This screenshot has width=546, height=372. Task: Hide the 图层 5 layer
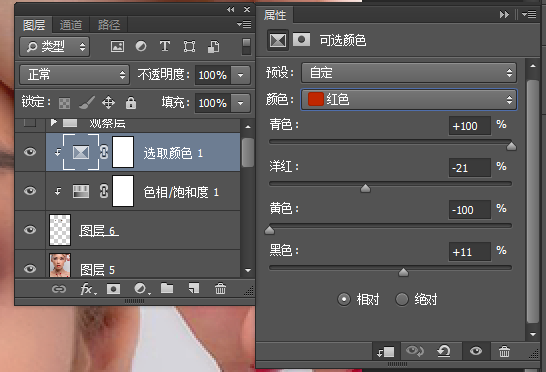[30, 269]
